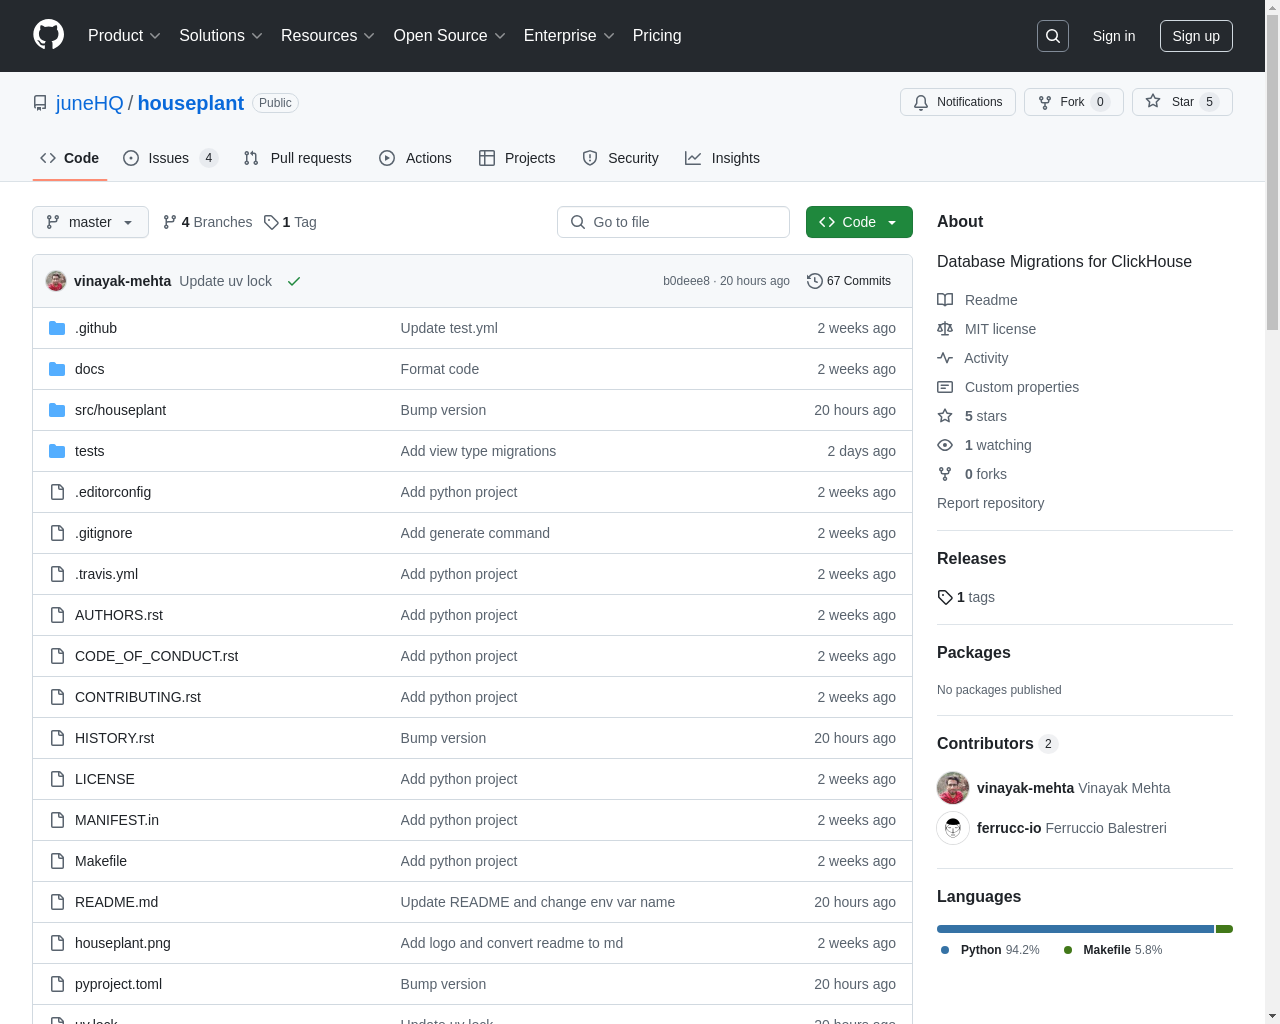
Task: Click the GitHub logo icon
Action: [49, 35]
